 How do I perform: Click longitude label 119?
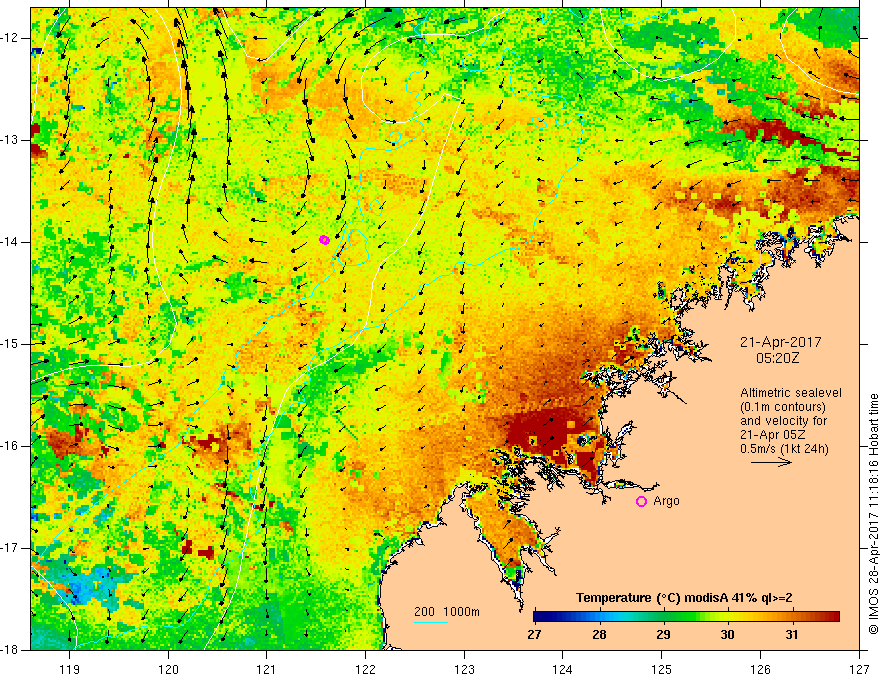pos(70,669)
